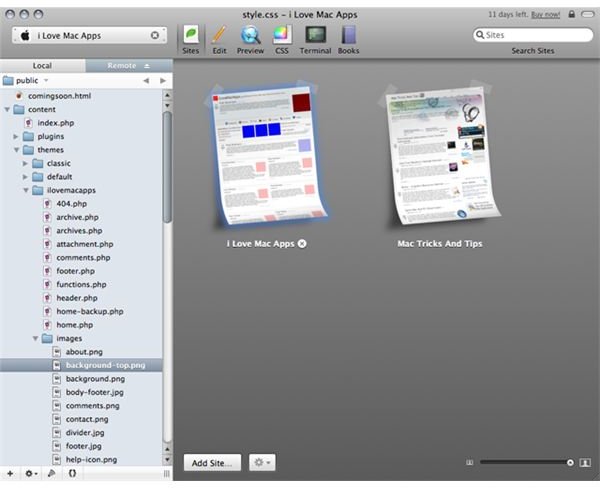Click the php icon beside 404.php
The width and height of the screenshot is (600, 488).
click(47, 203)
